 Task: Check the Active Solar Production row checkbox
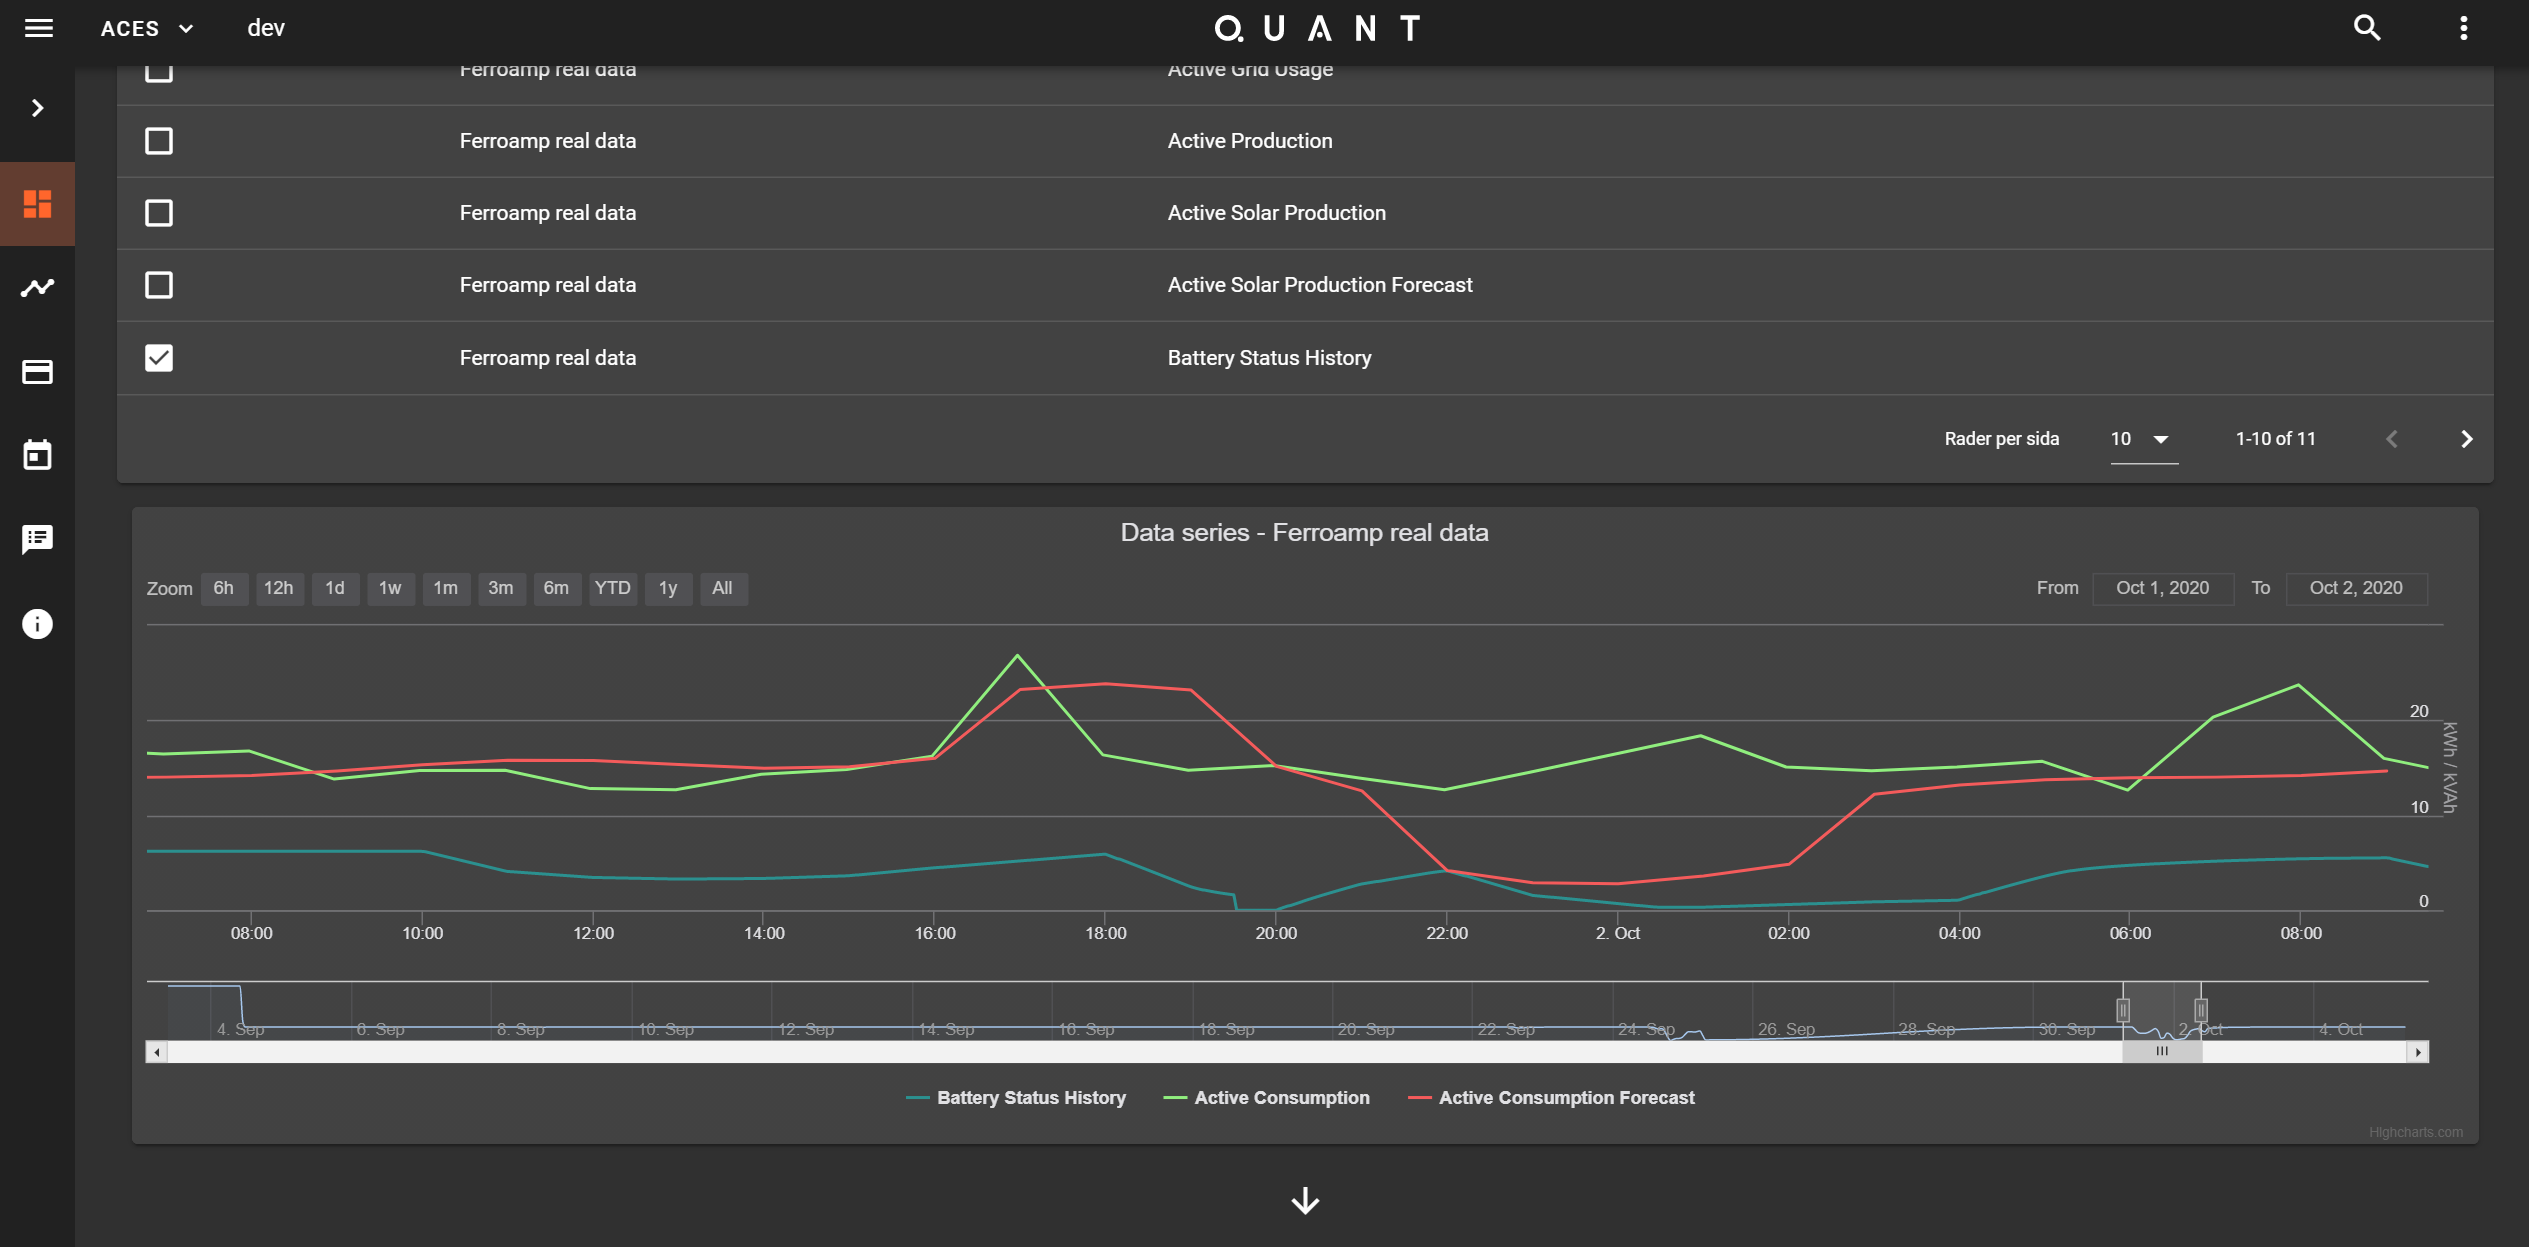point(159,213)
